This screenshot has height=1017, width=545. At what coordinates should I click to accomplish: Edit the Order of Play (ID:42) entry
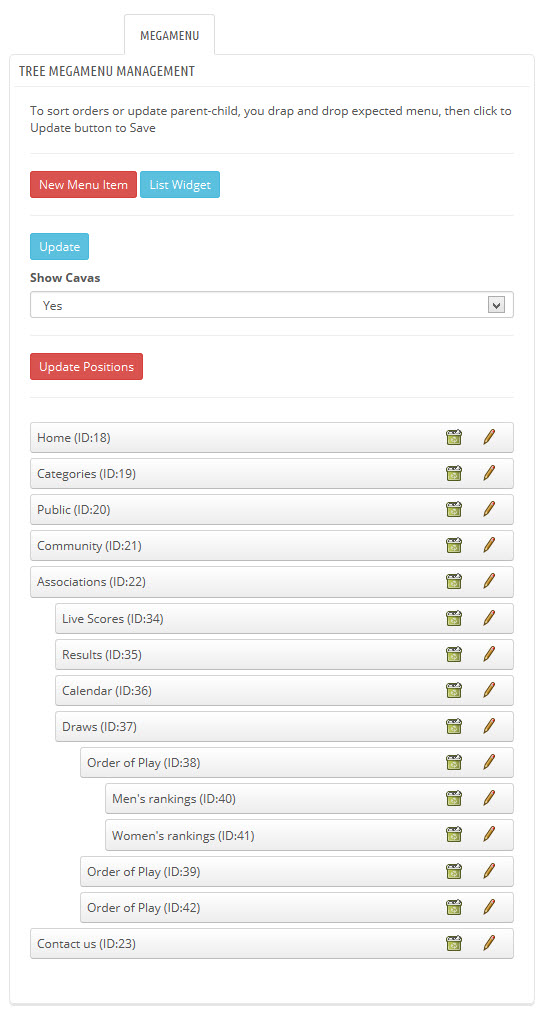tap(489, 907)
